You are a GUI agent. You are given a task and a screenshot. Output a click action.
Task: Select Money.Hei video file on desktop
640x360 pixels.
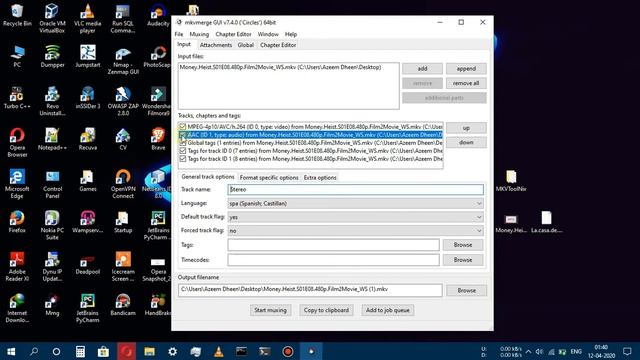tap(511, 223)
